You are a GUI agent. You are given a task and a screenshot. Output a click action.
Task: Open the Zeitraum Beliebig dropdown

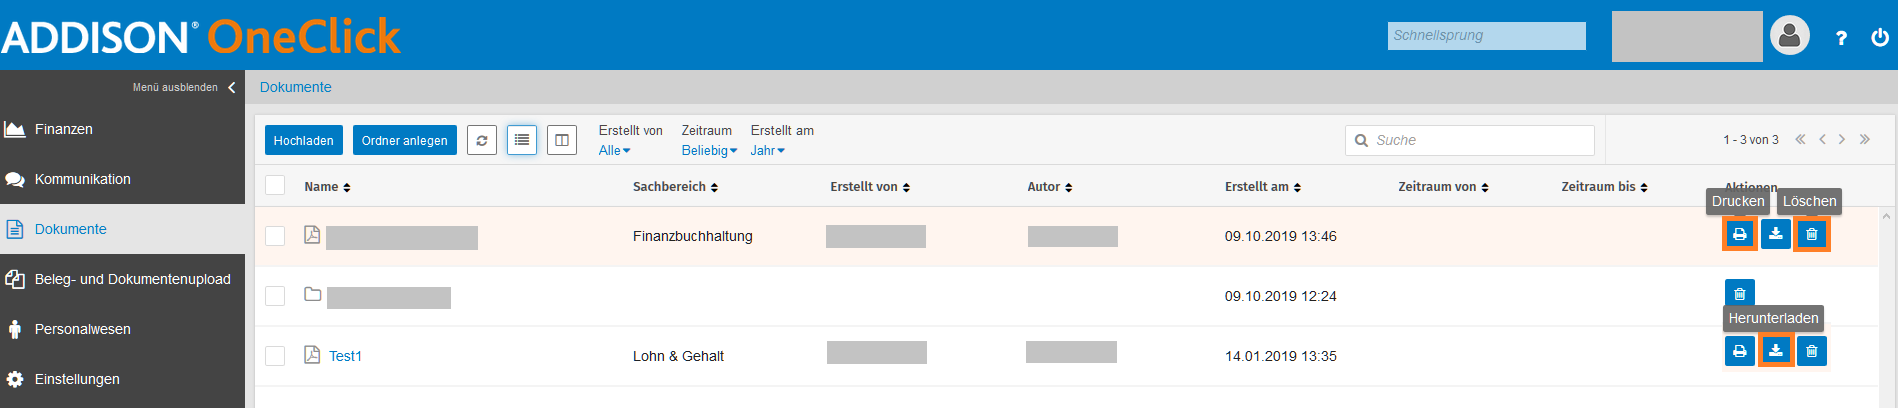click(709, 150)
